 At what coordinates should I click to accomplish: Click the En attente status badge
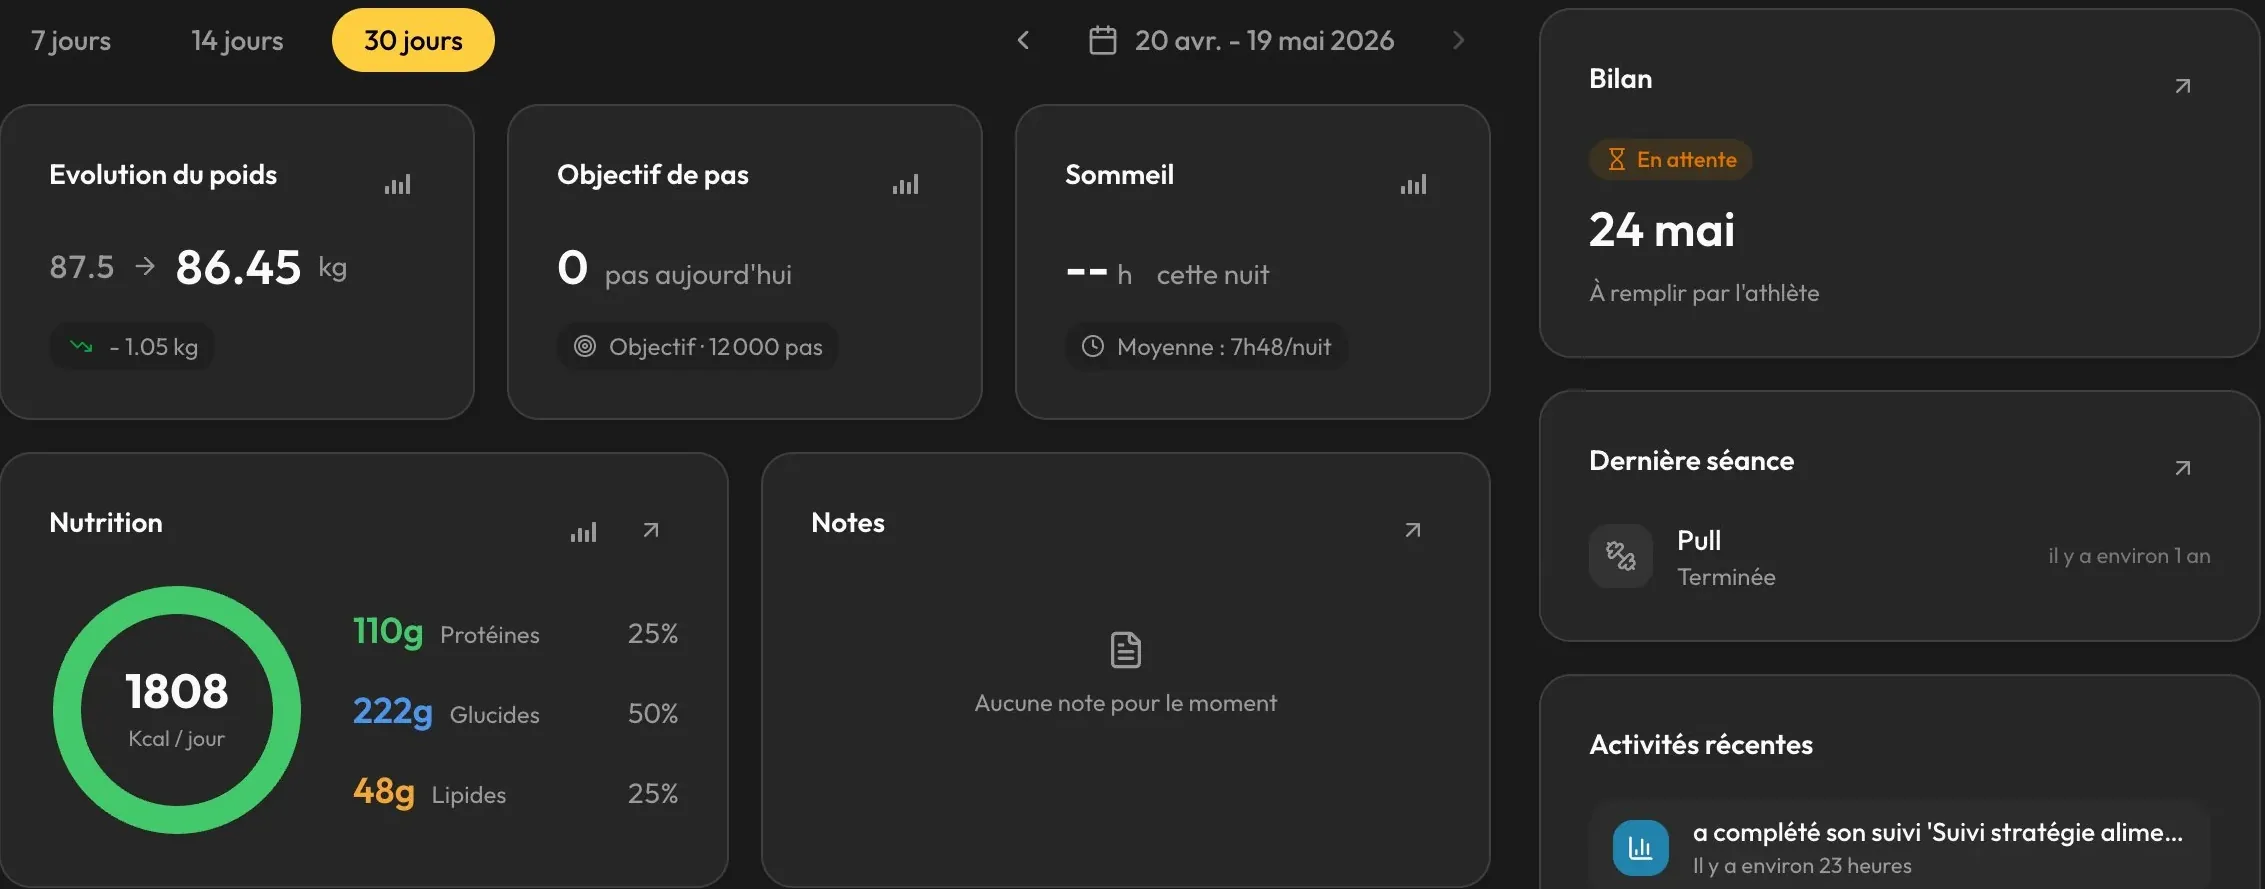(1670, 160)
